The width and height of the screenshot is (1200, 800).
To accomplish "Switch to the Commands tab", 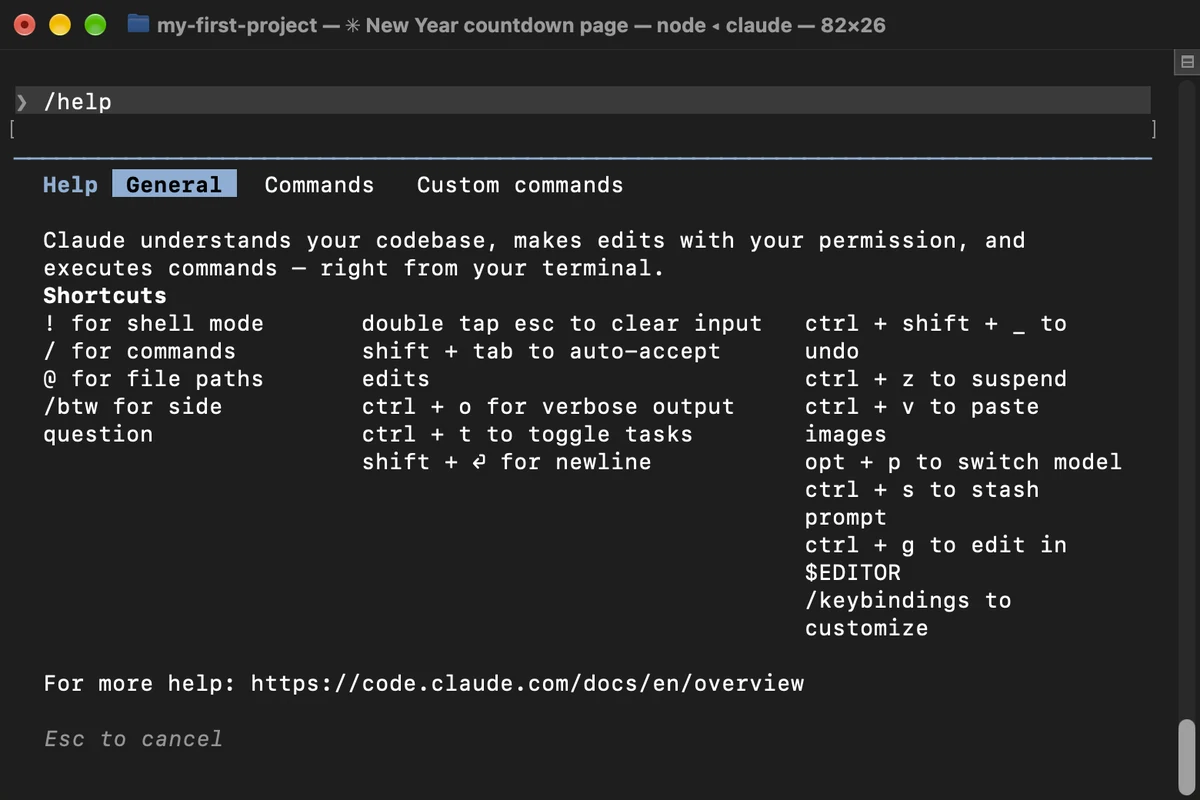I will (319, 185).
